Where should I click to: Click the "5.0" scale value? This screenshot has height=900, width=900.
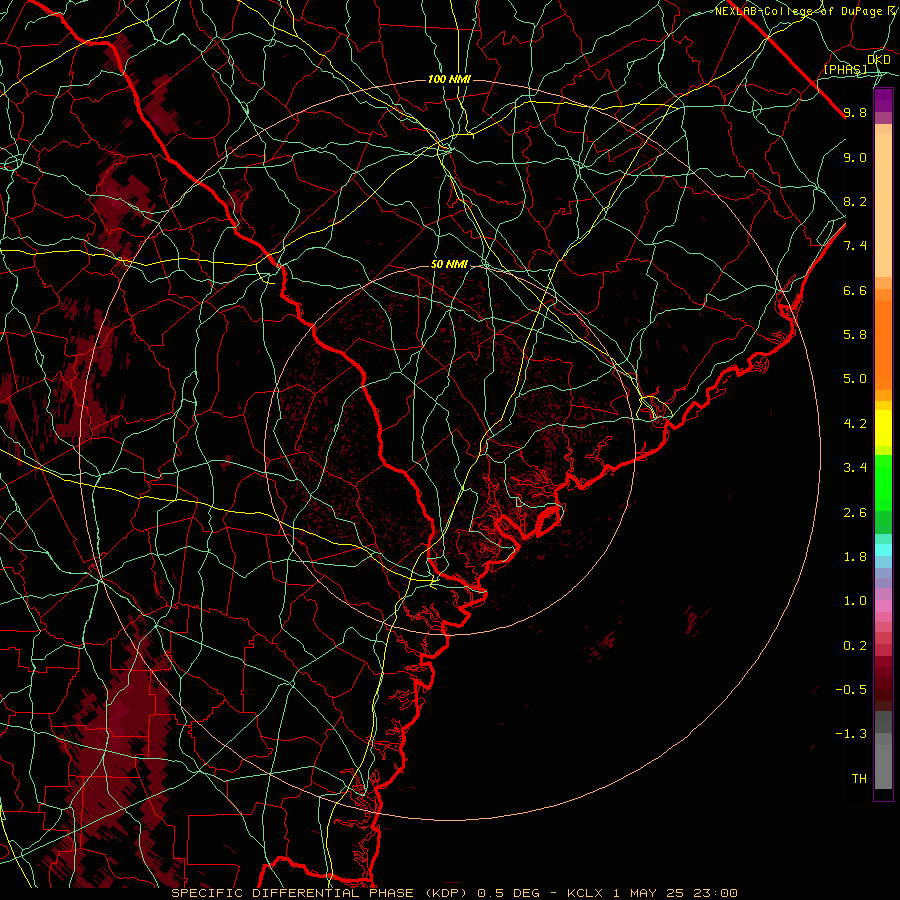[855, 379]
